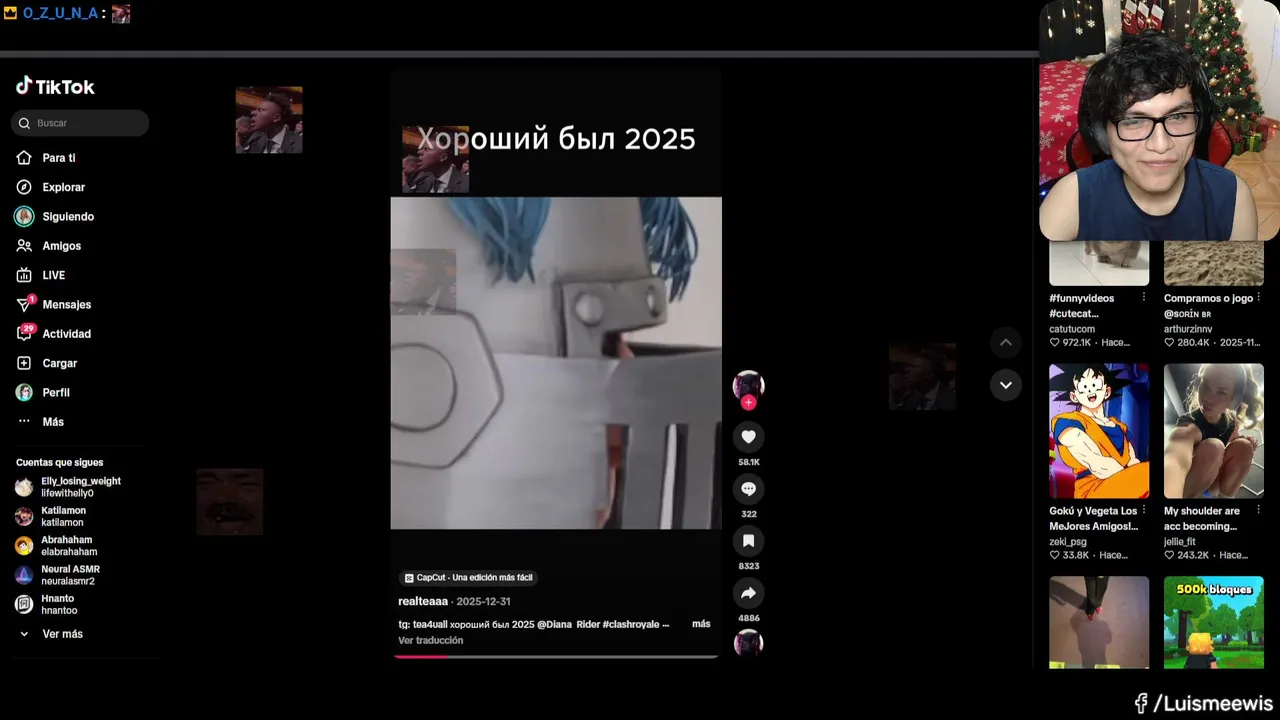Open the Katilamon account
1280x720 pixels.
pos(50,516)
